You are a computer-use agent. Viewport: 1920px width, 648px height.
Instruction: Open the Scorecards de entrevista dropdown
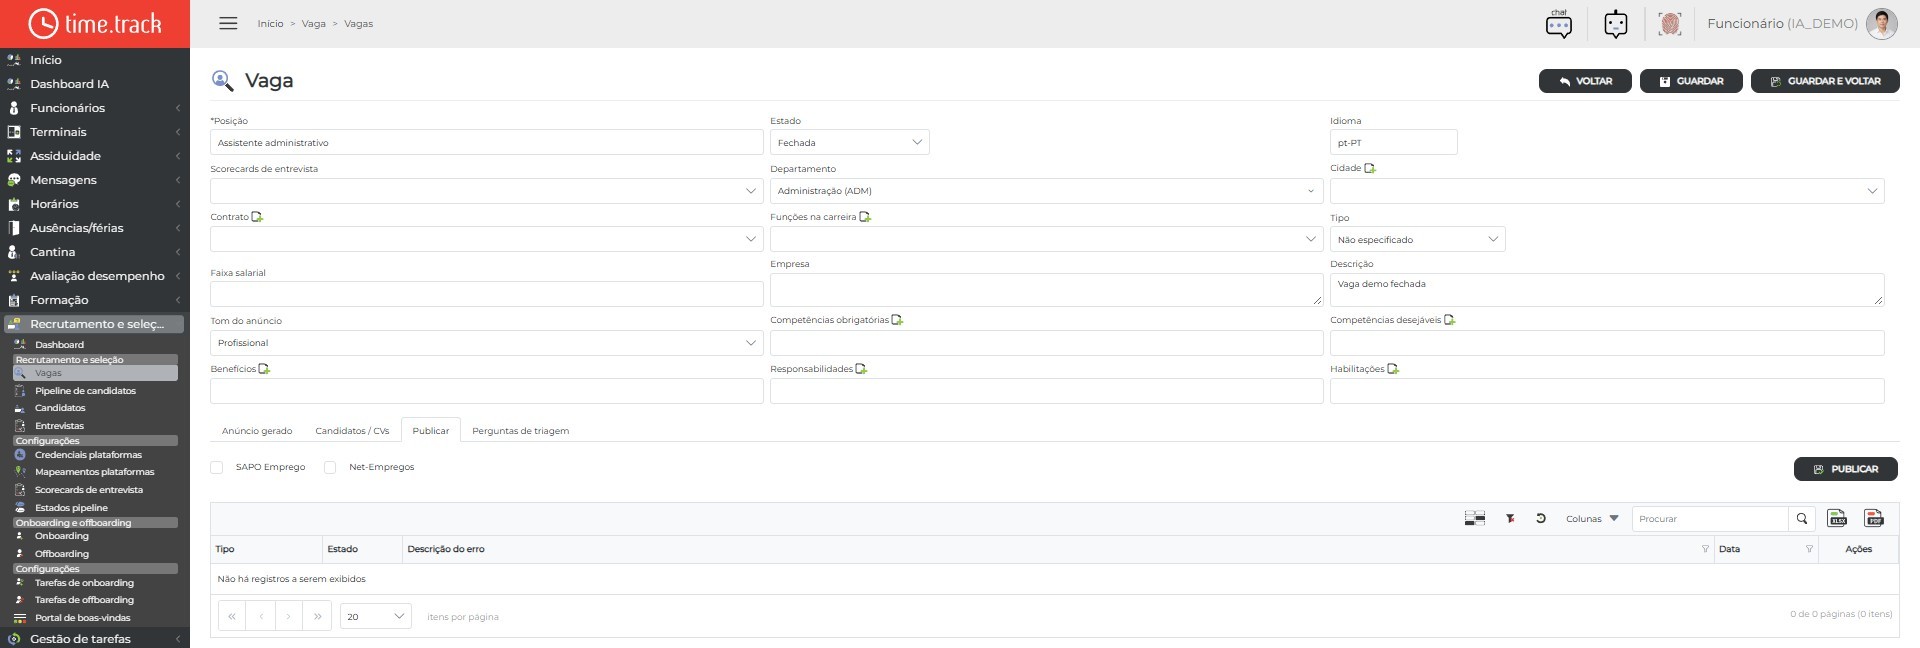click(486, 191)
